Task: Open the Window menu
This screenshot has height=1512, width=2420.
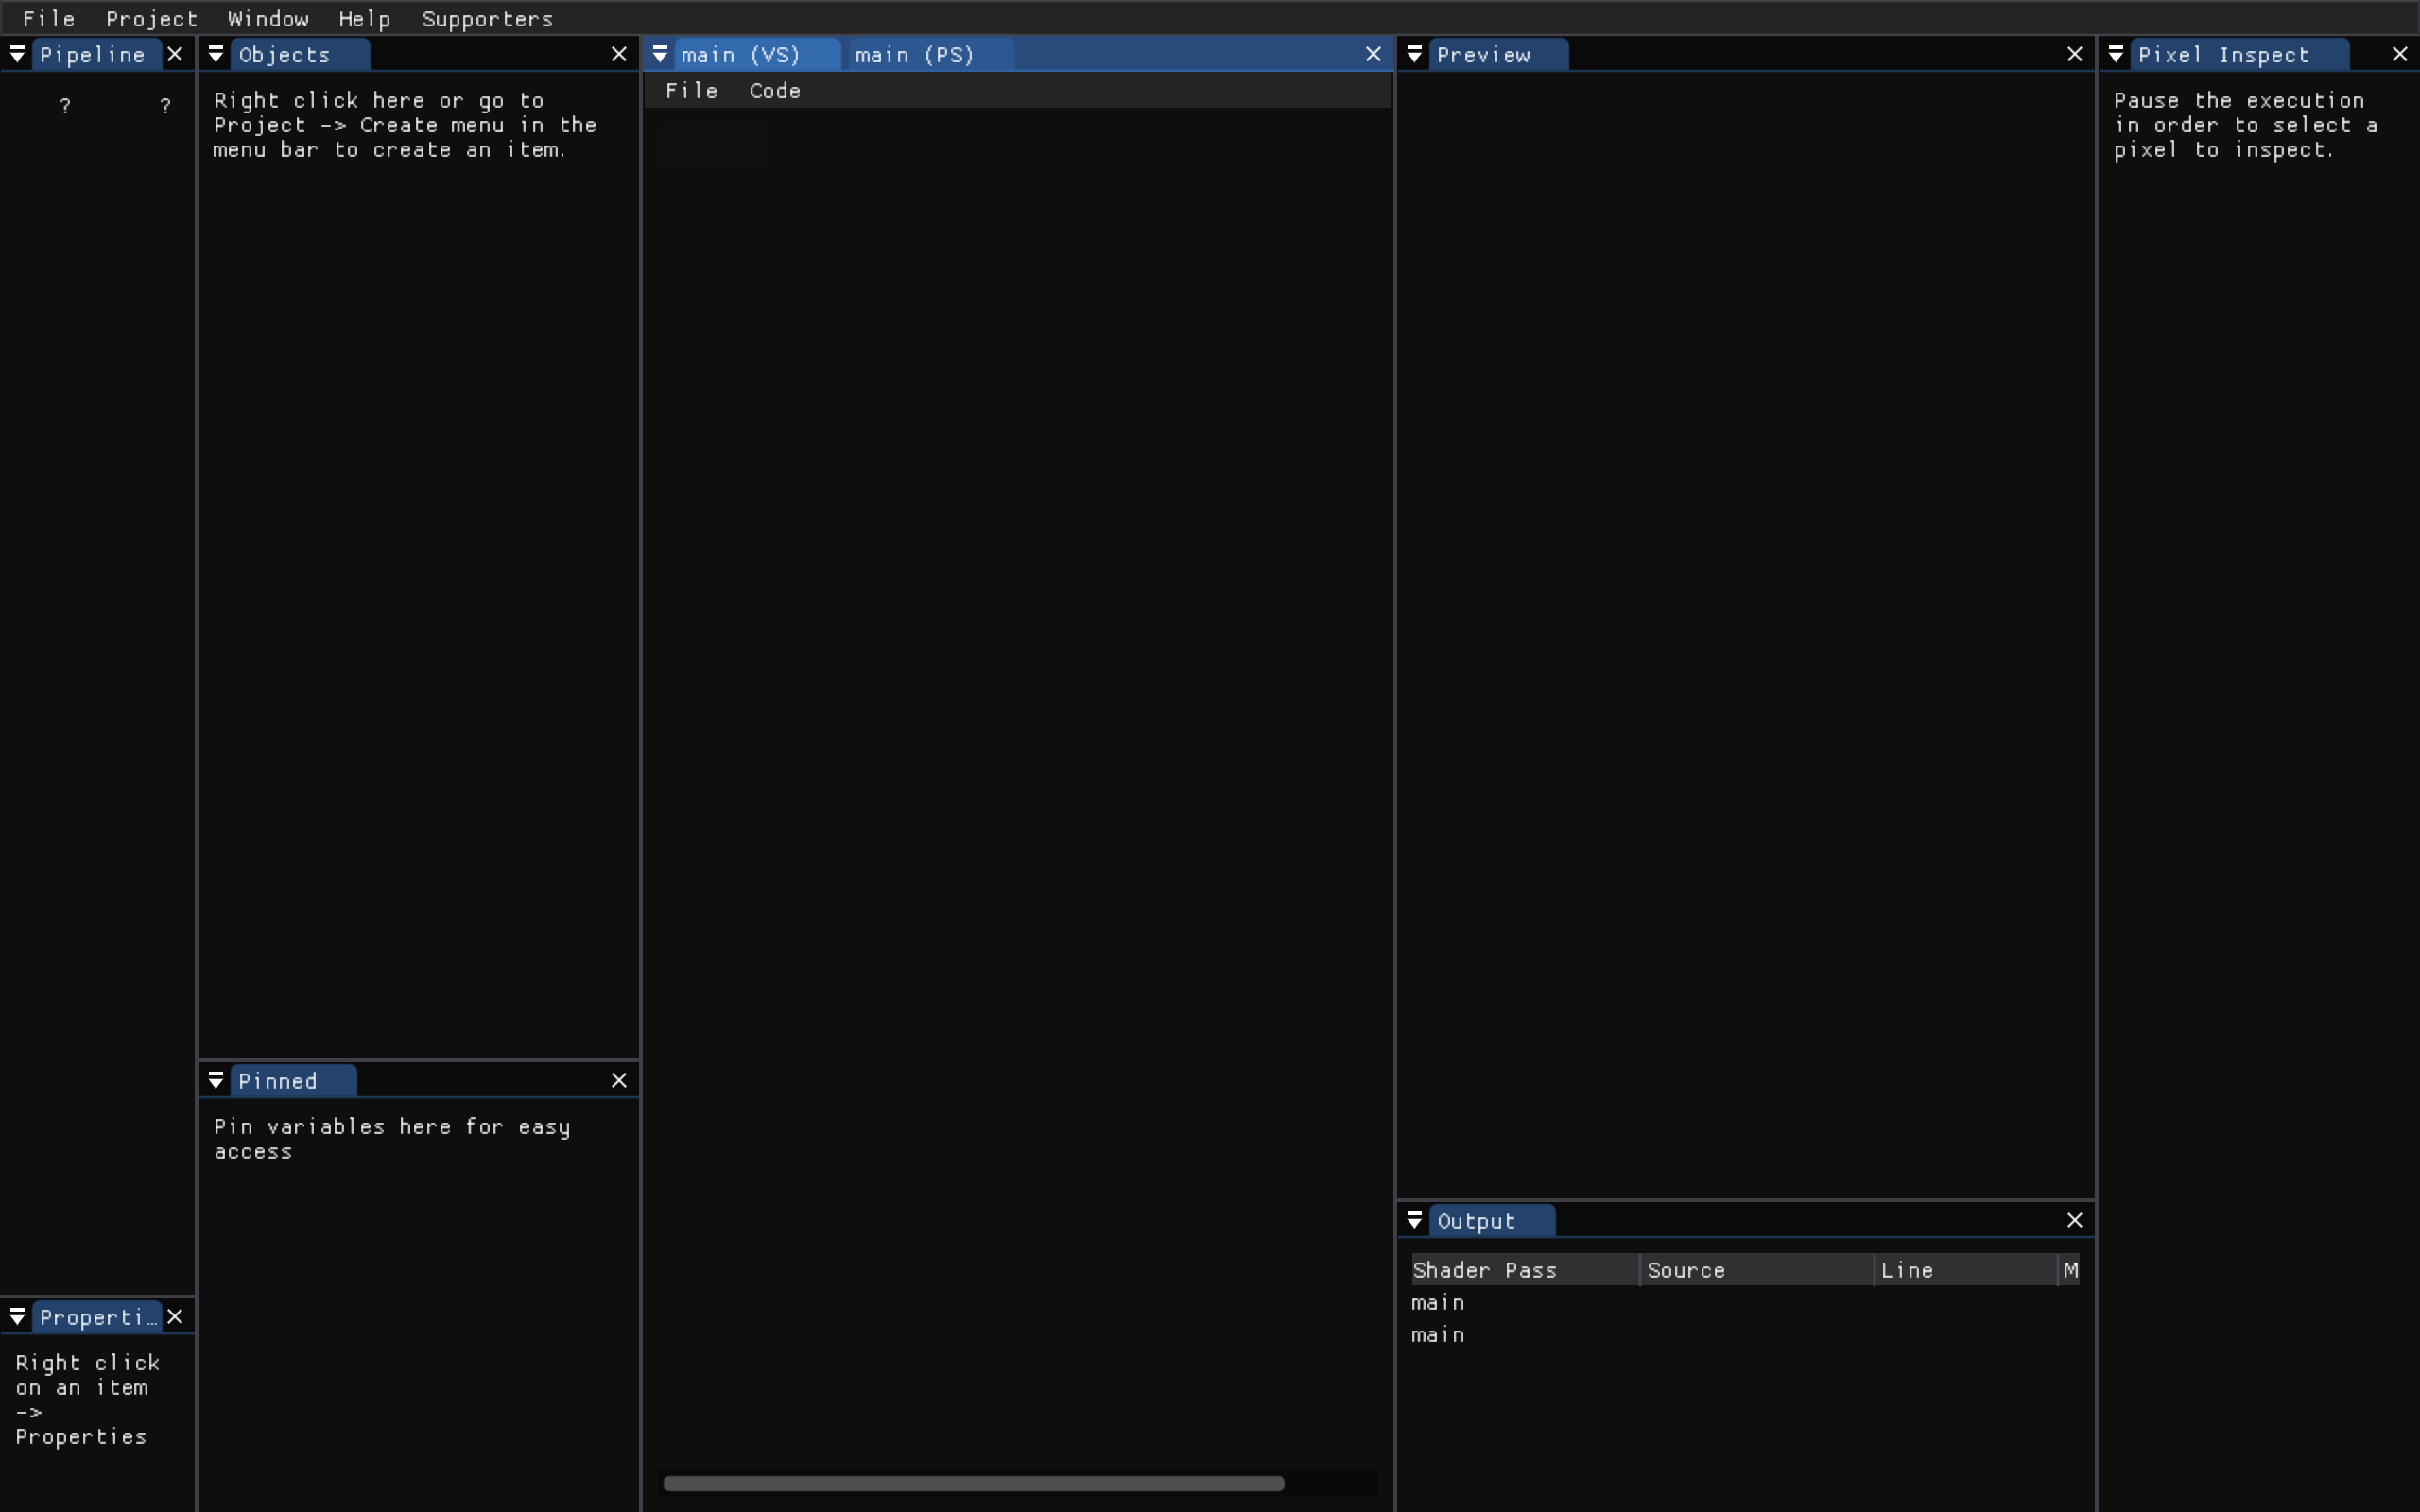Action: click(x=268, y=19)
